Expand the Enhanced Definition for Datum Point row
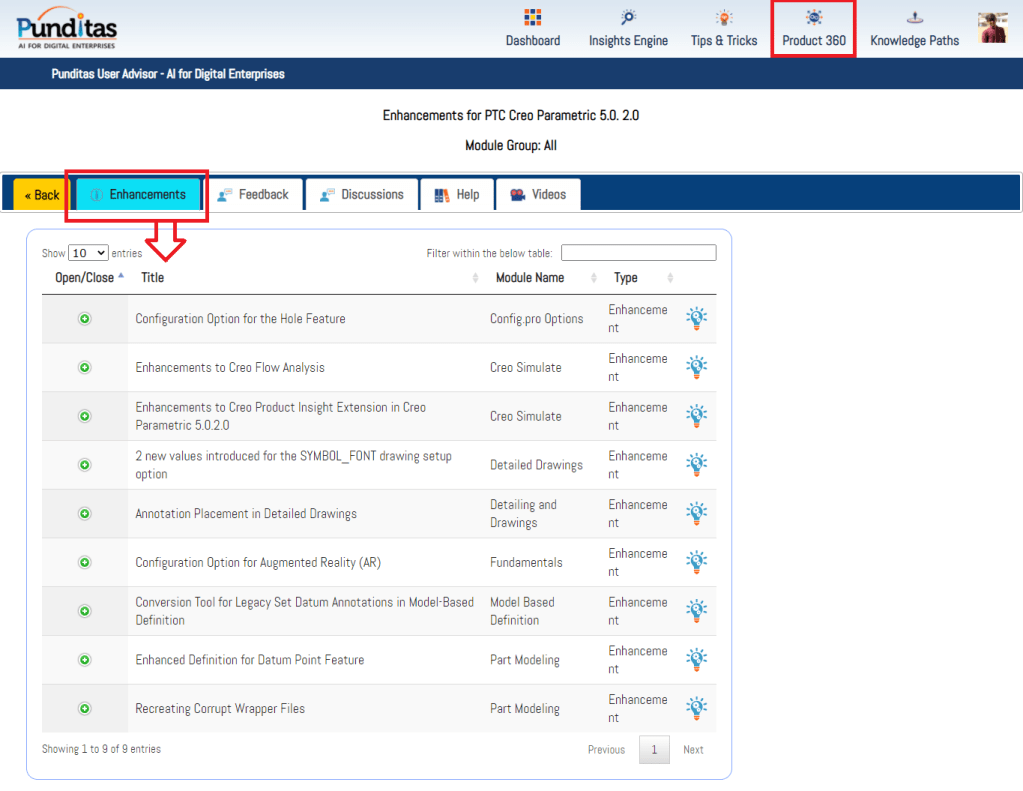Image resolution: width=1023 pixels, height=791 pixels. pos(85,660)
